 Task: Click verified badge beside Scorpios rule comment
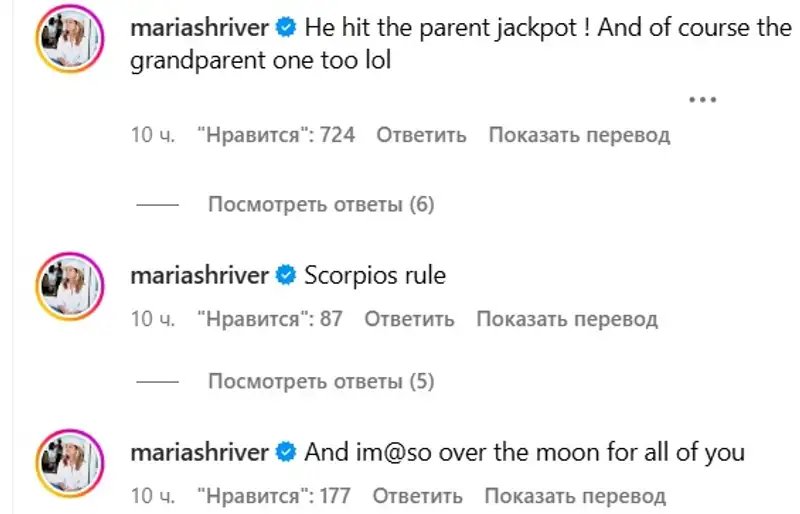(x=286, y=276)
